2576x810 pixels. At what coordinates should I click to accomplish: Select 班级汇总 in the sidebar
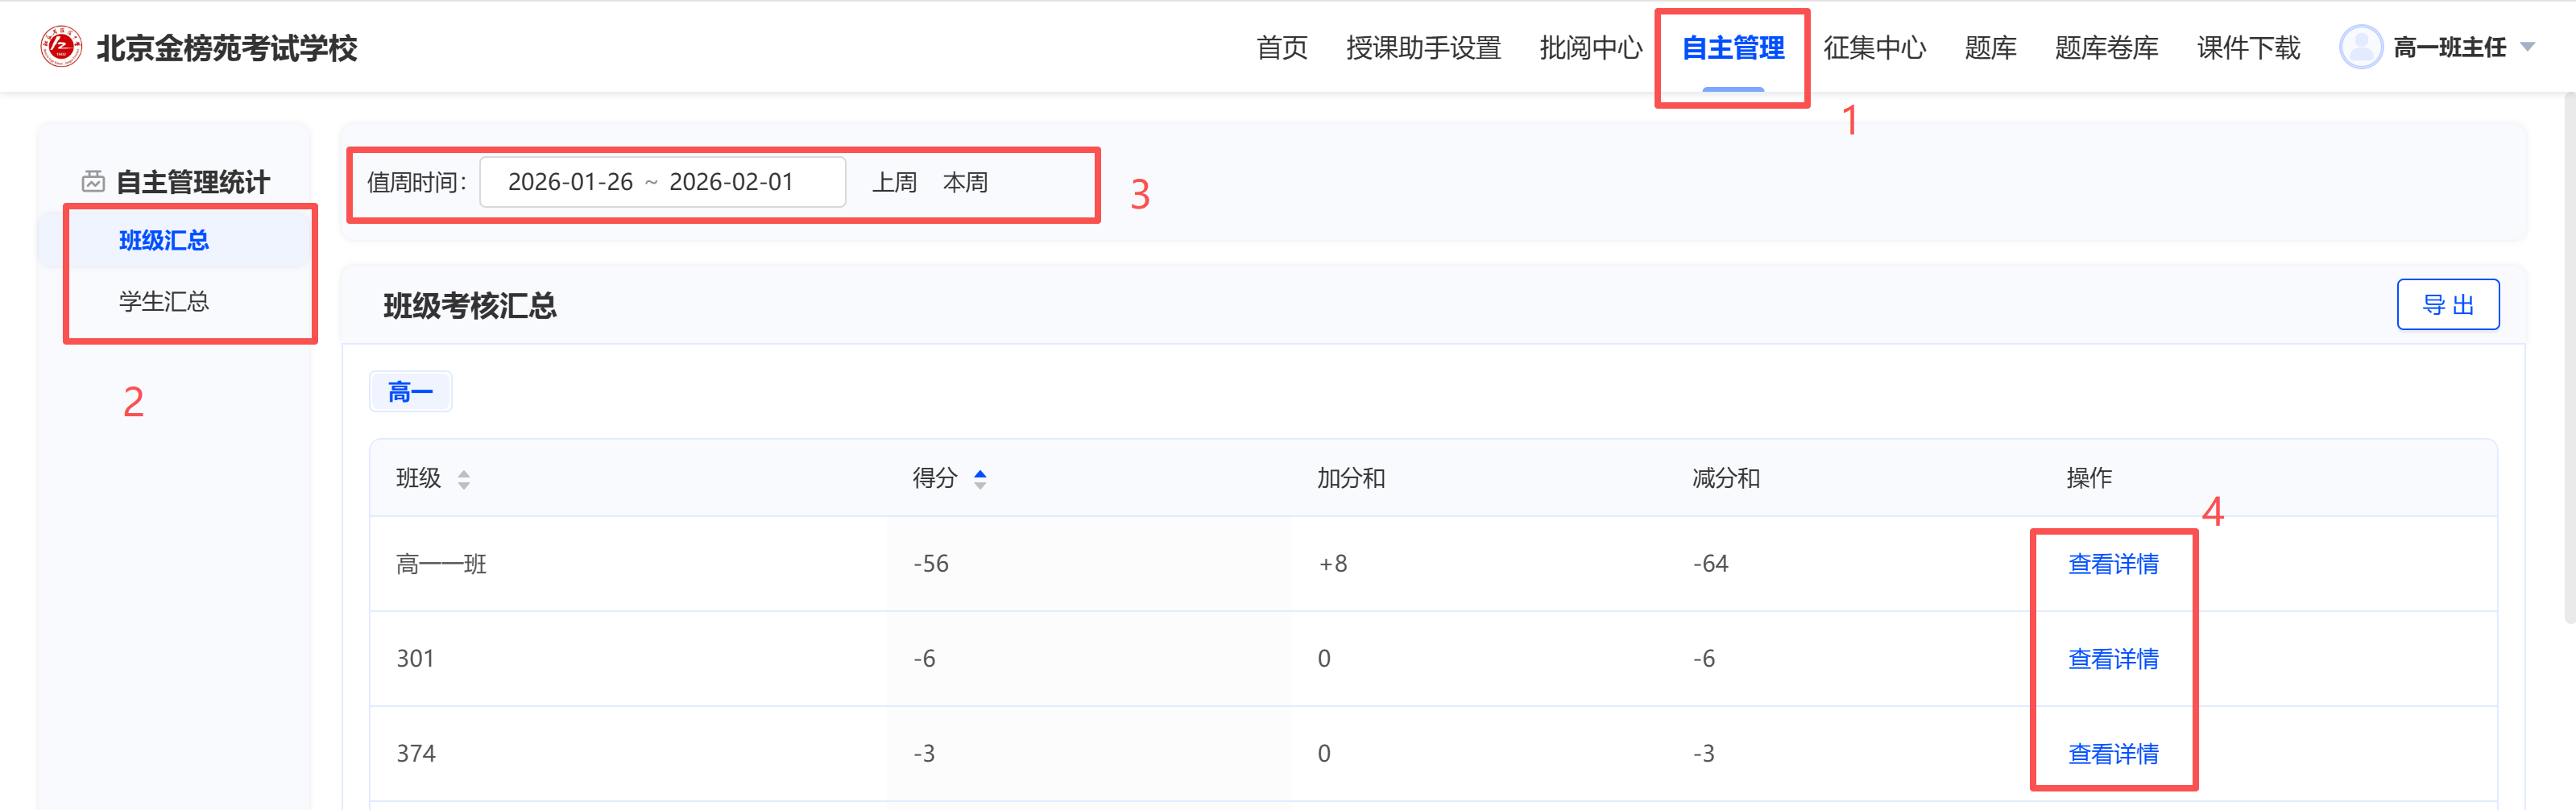pos(164,240)
